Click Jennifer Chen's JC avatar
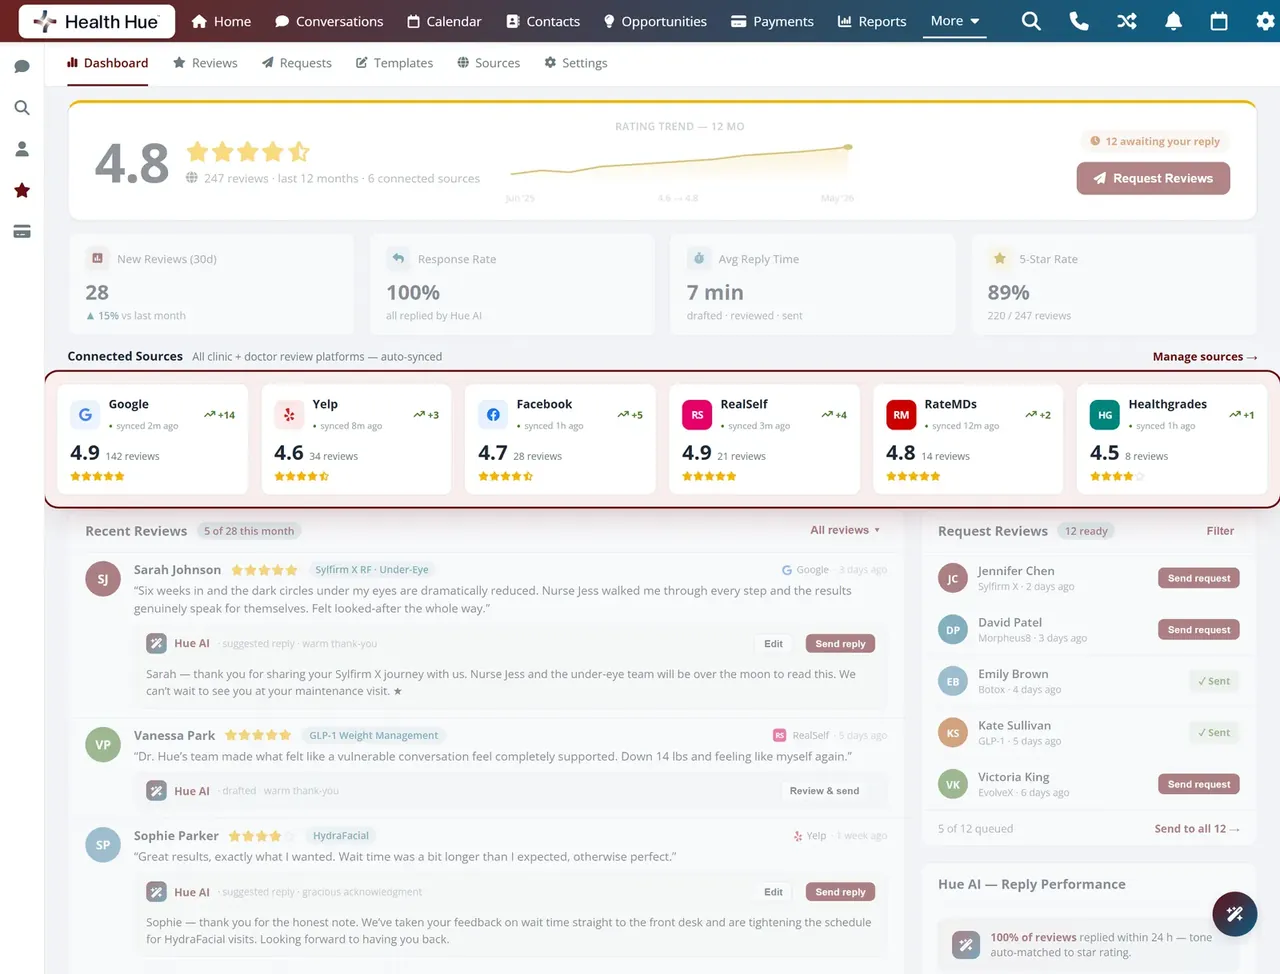 pyautogui.click(x=953, y=578)
